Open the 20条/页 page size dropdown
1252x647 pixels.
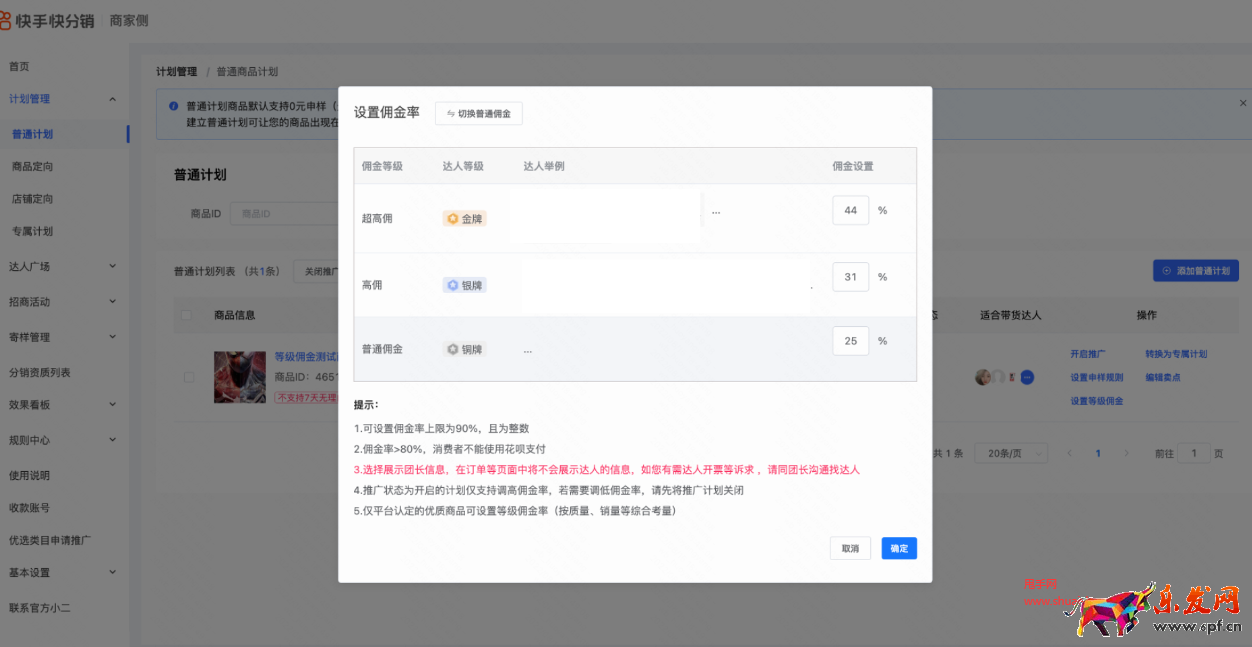pos(1010,452)
